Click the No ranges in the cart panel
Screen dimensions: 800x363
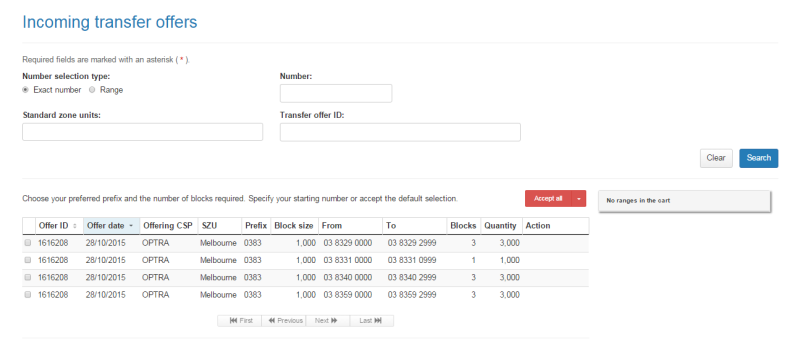[x=684, y=201]
